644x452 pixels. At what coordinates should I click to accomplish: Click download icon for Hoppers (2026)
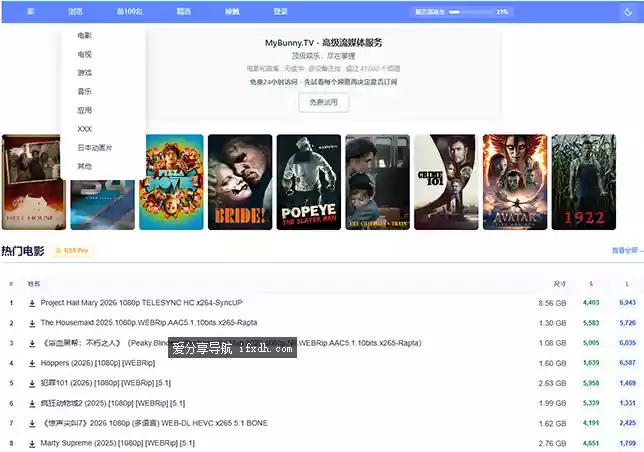(x=32, y=363)
